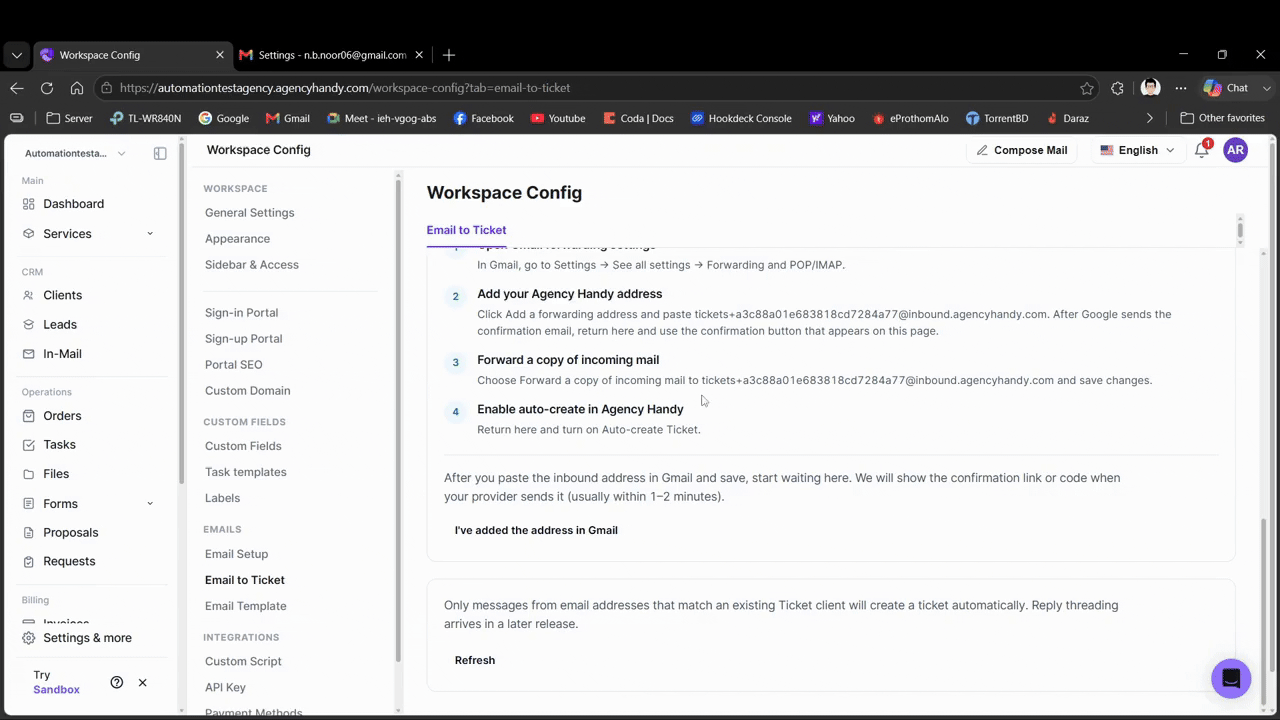
Task: Open Custom Domain settings
Action: [x=248, y=391]
